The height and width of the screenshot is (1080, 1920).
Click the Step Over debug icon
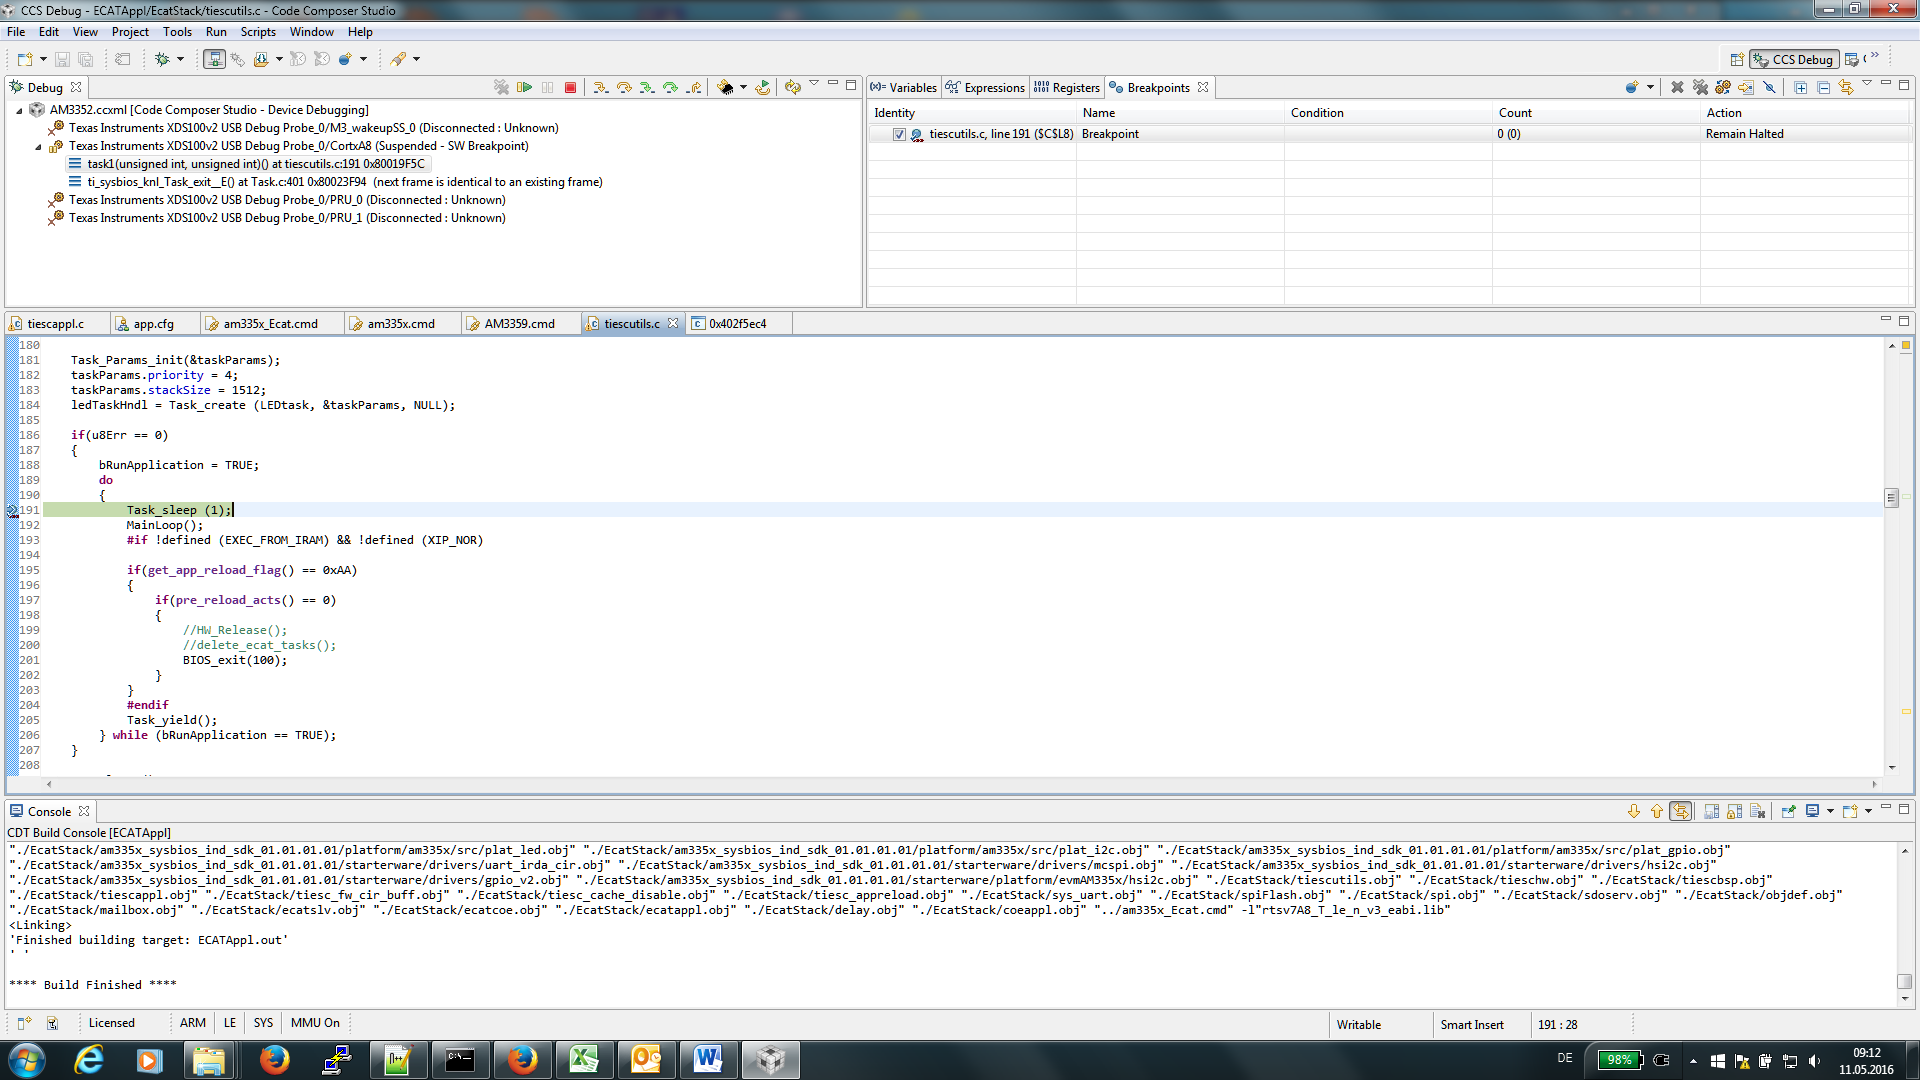tap(624, 88)
